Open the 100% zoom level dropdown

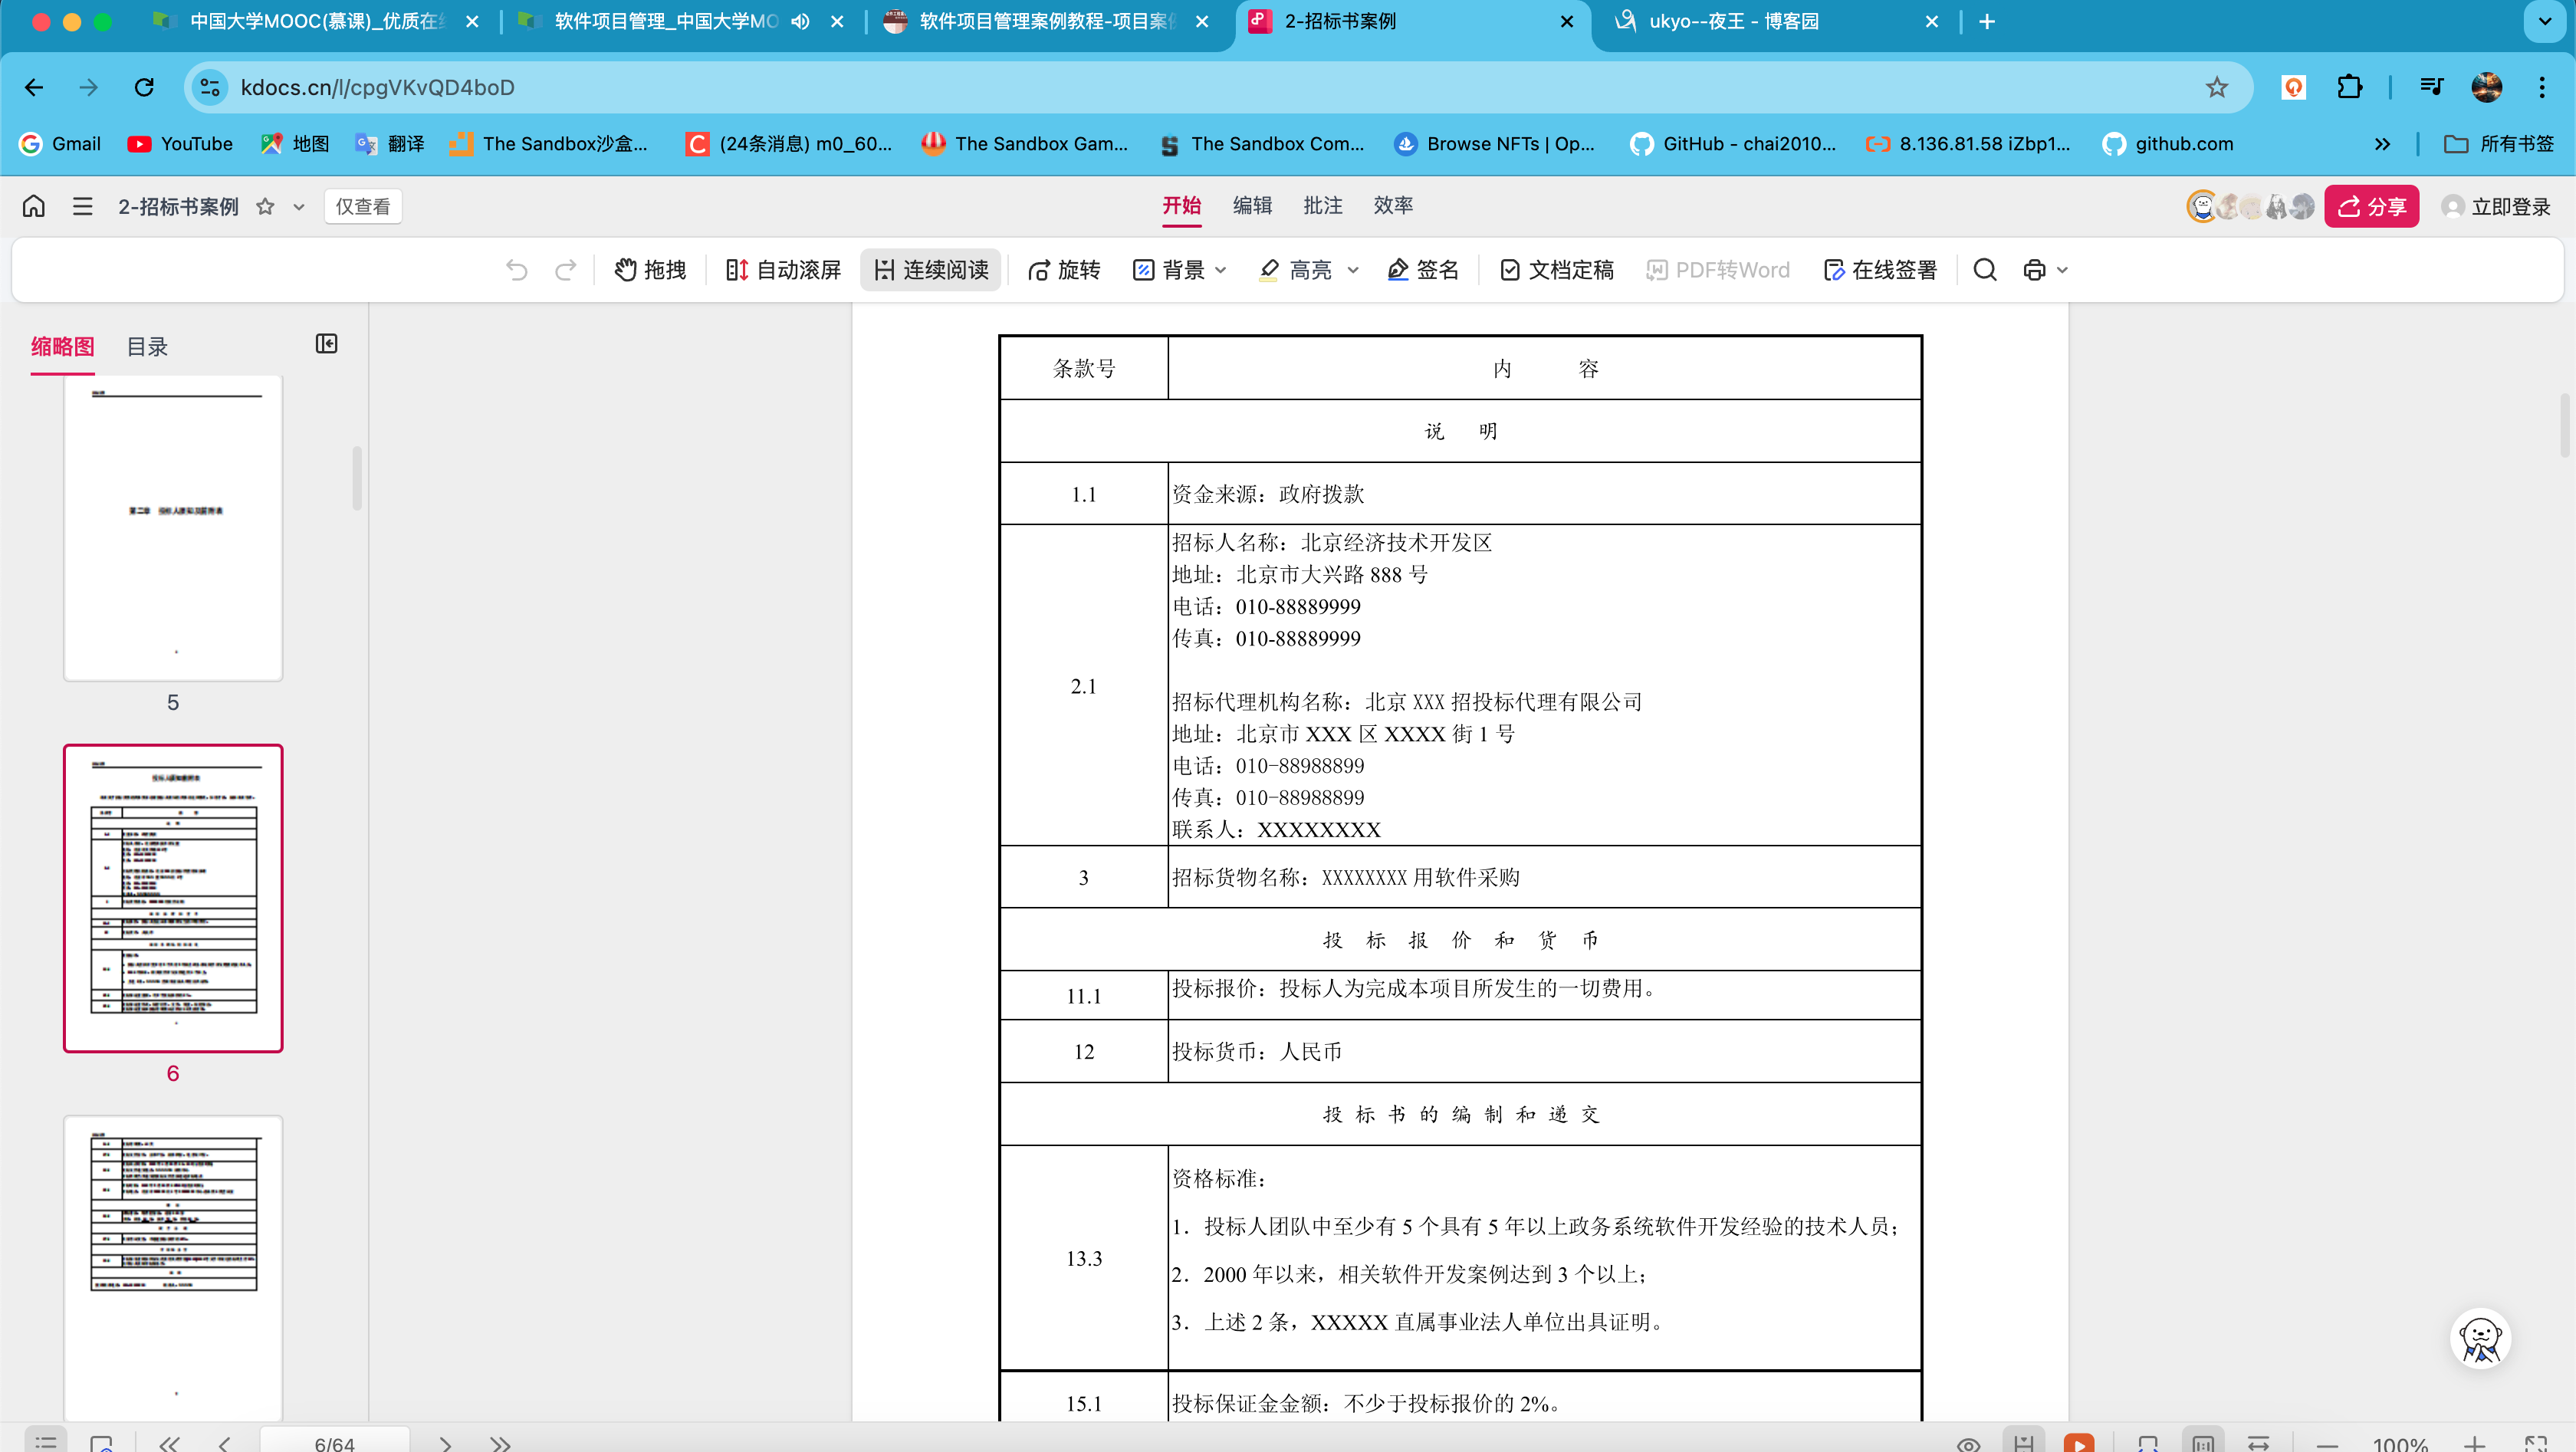click(2400, 1443)
